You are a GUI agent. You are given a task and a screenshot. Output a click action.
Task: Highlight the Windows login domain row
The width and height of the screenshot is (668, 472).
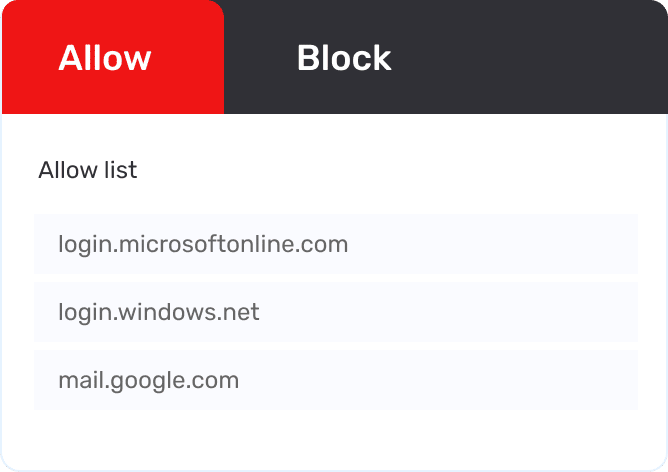click(335, 312)
